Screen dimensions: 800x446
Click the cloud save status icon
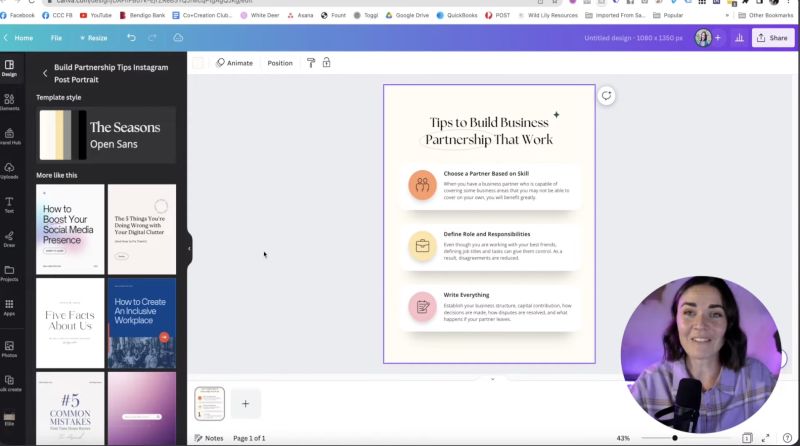coord(178,37)
